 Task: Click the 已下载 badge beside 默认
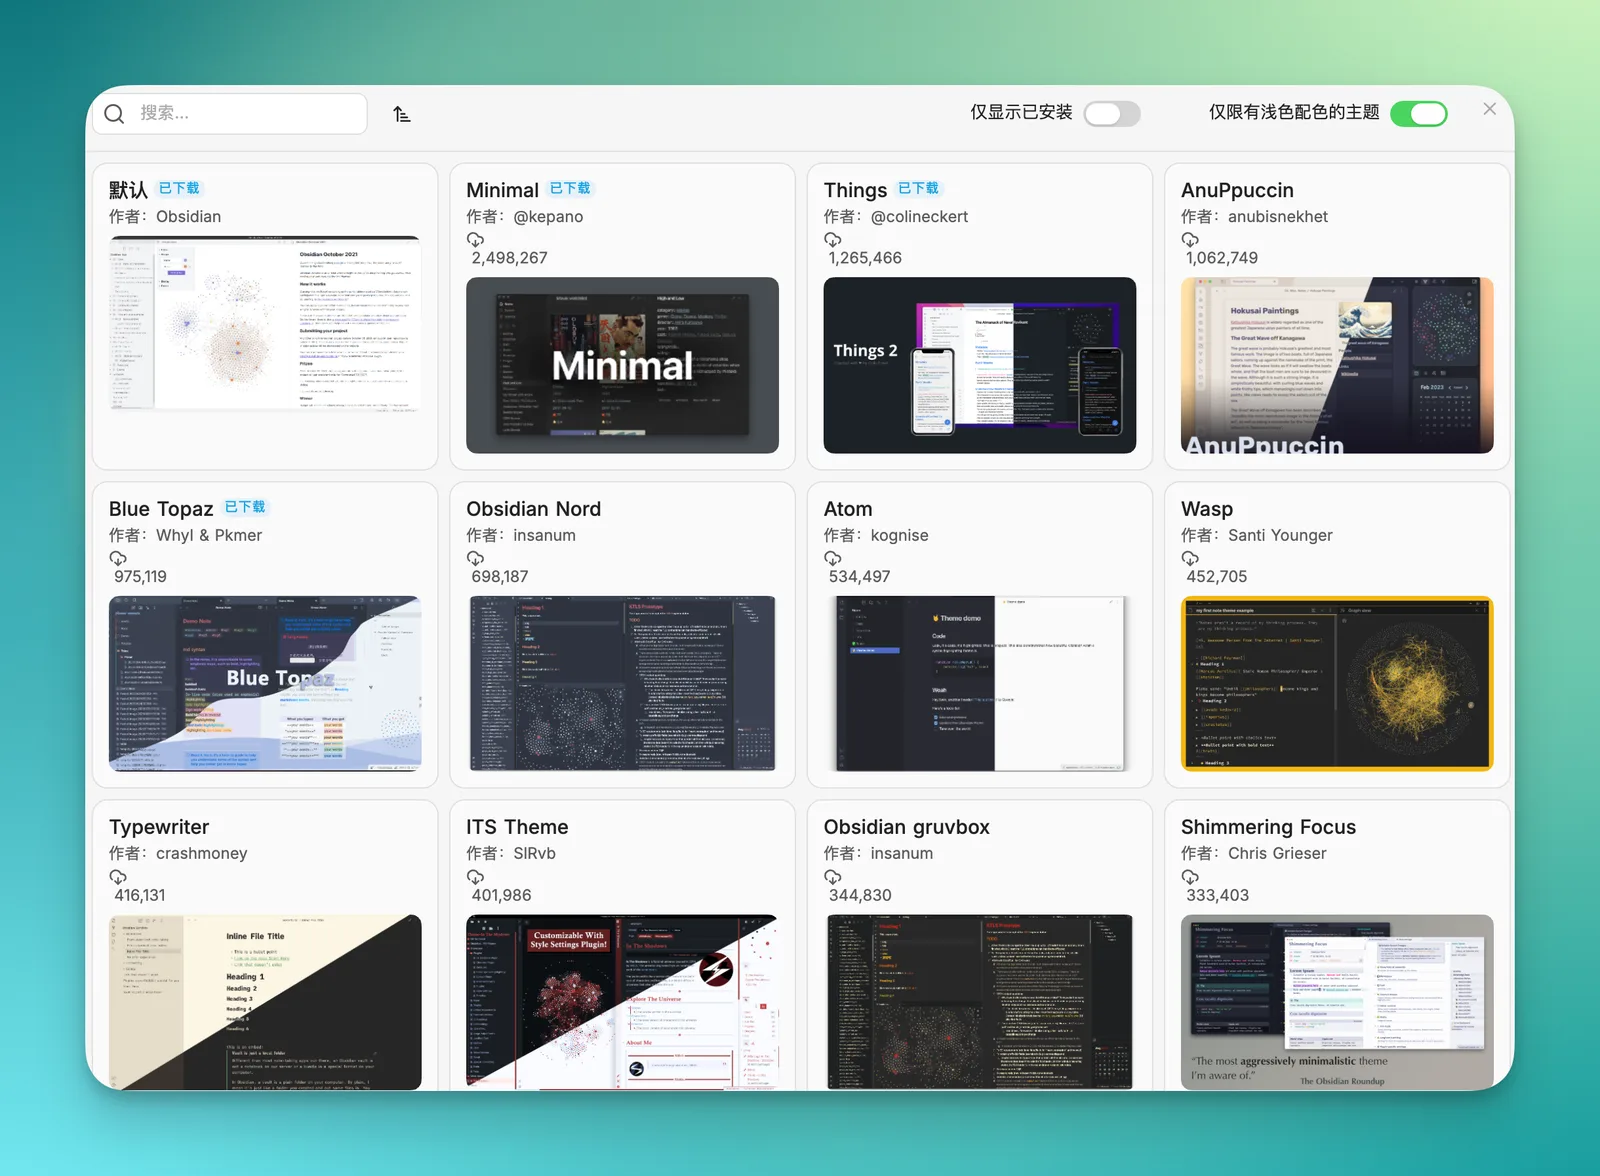[179, 188]
